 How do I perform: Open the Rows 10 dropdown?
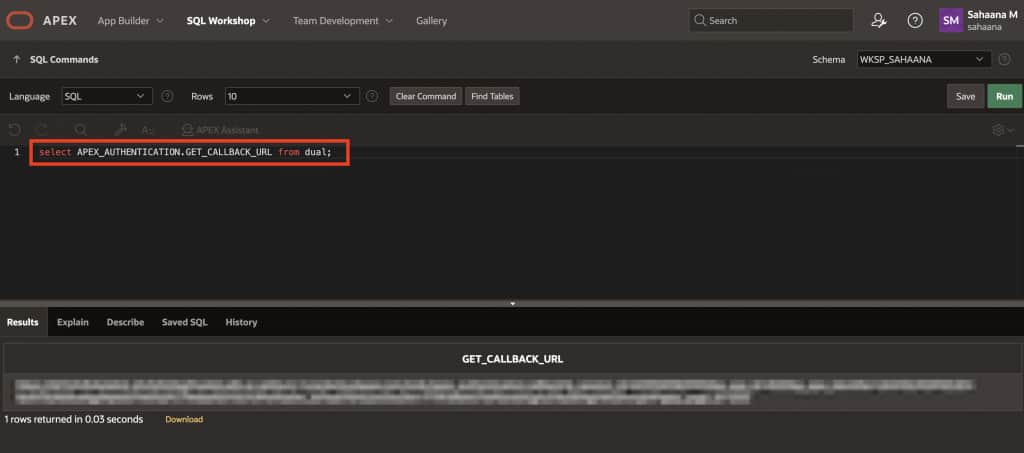coord(292,96)
